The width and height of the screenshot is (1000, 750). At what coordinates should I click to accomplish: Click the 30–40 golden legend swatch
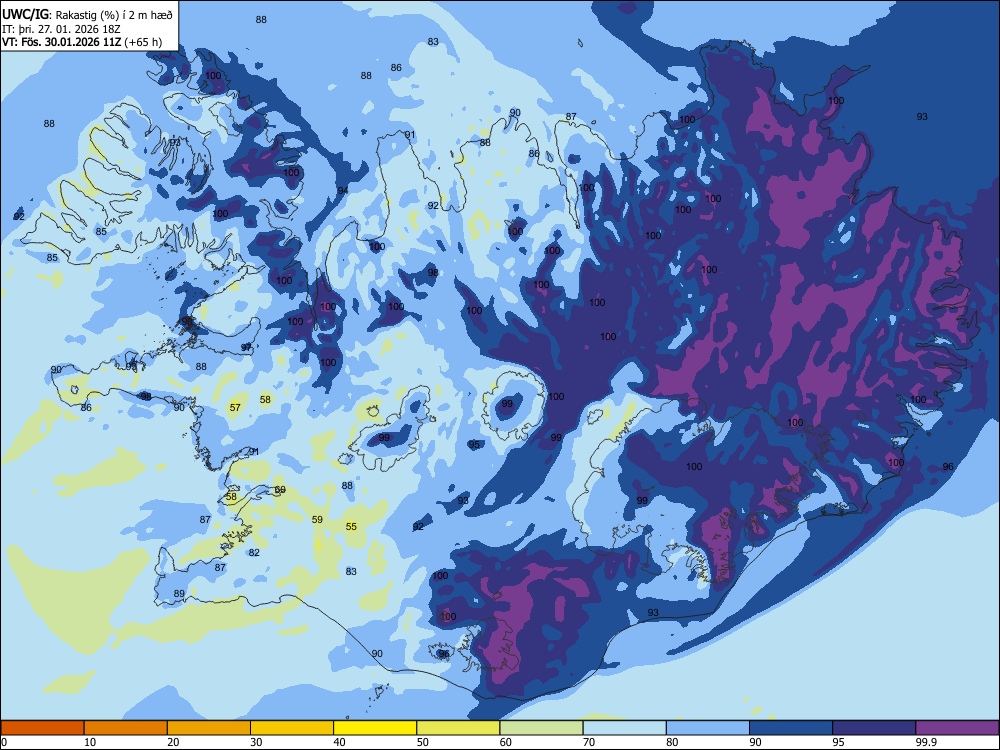point(292,728)
